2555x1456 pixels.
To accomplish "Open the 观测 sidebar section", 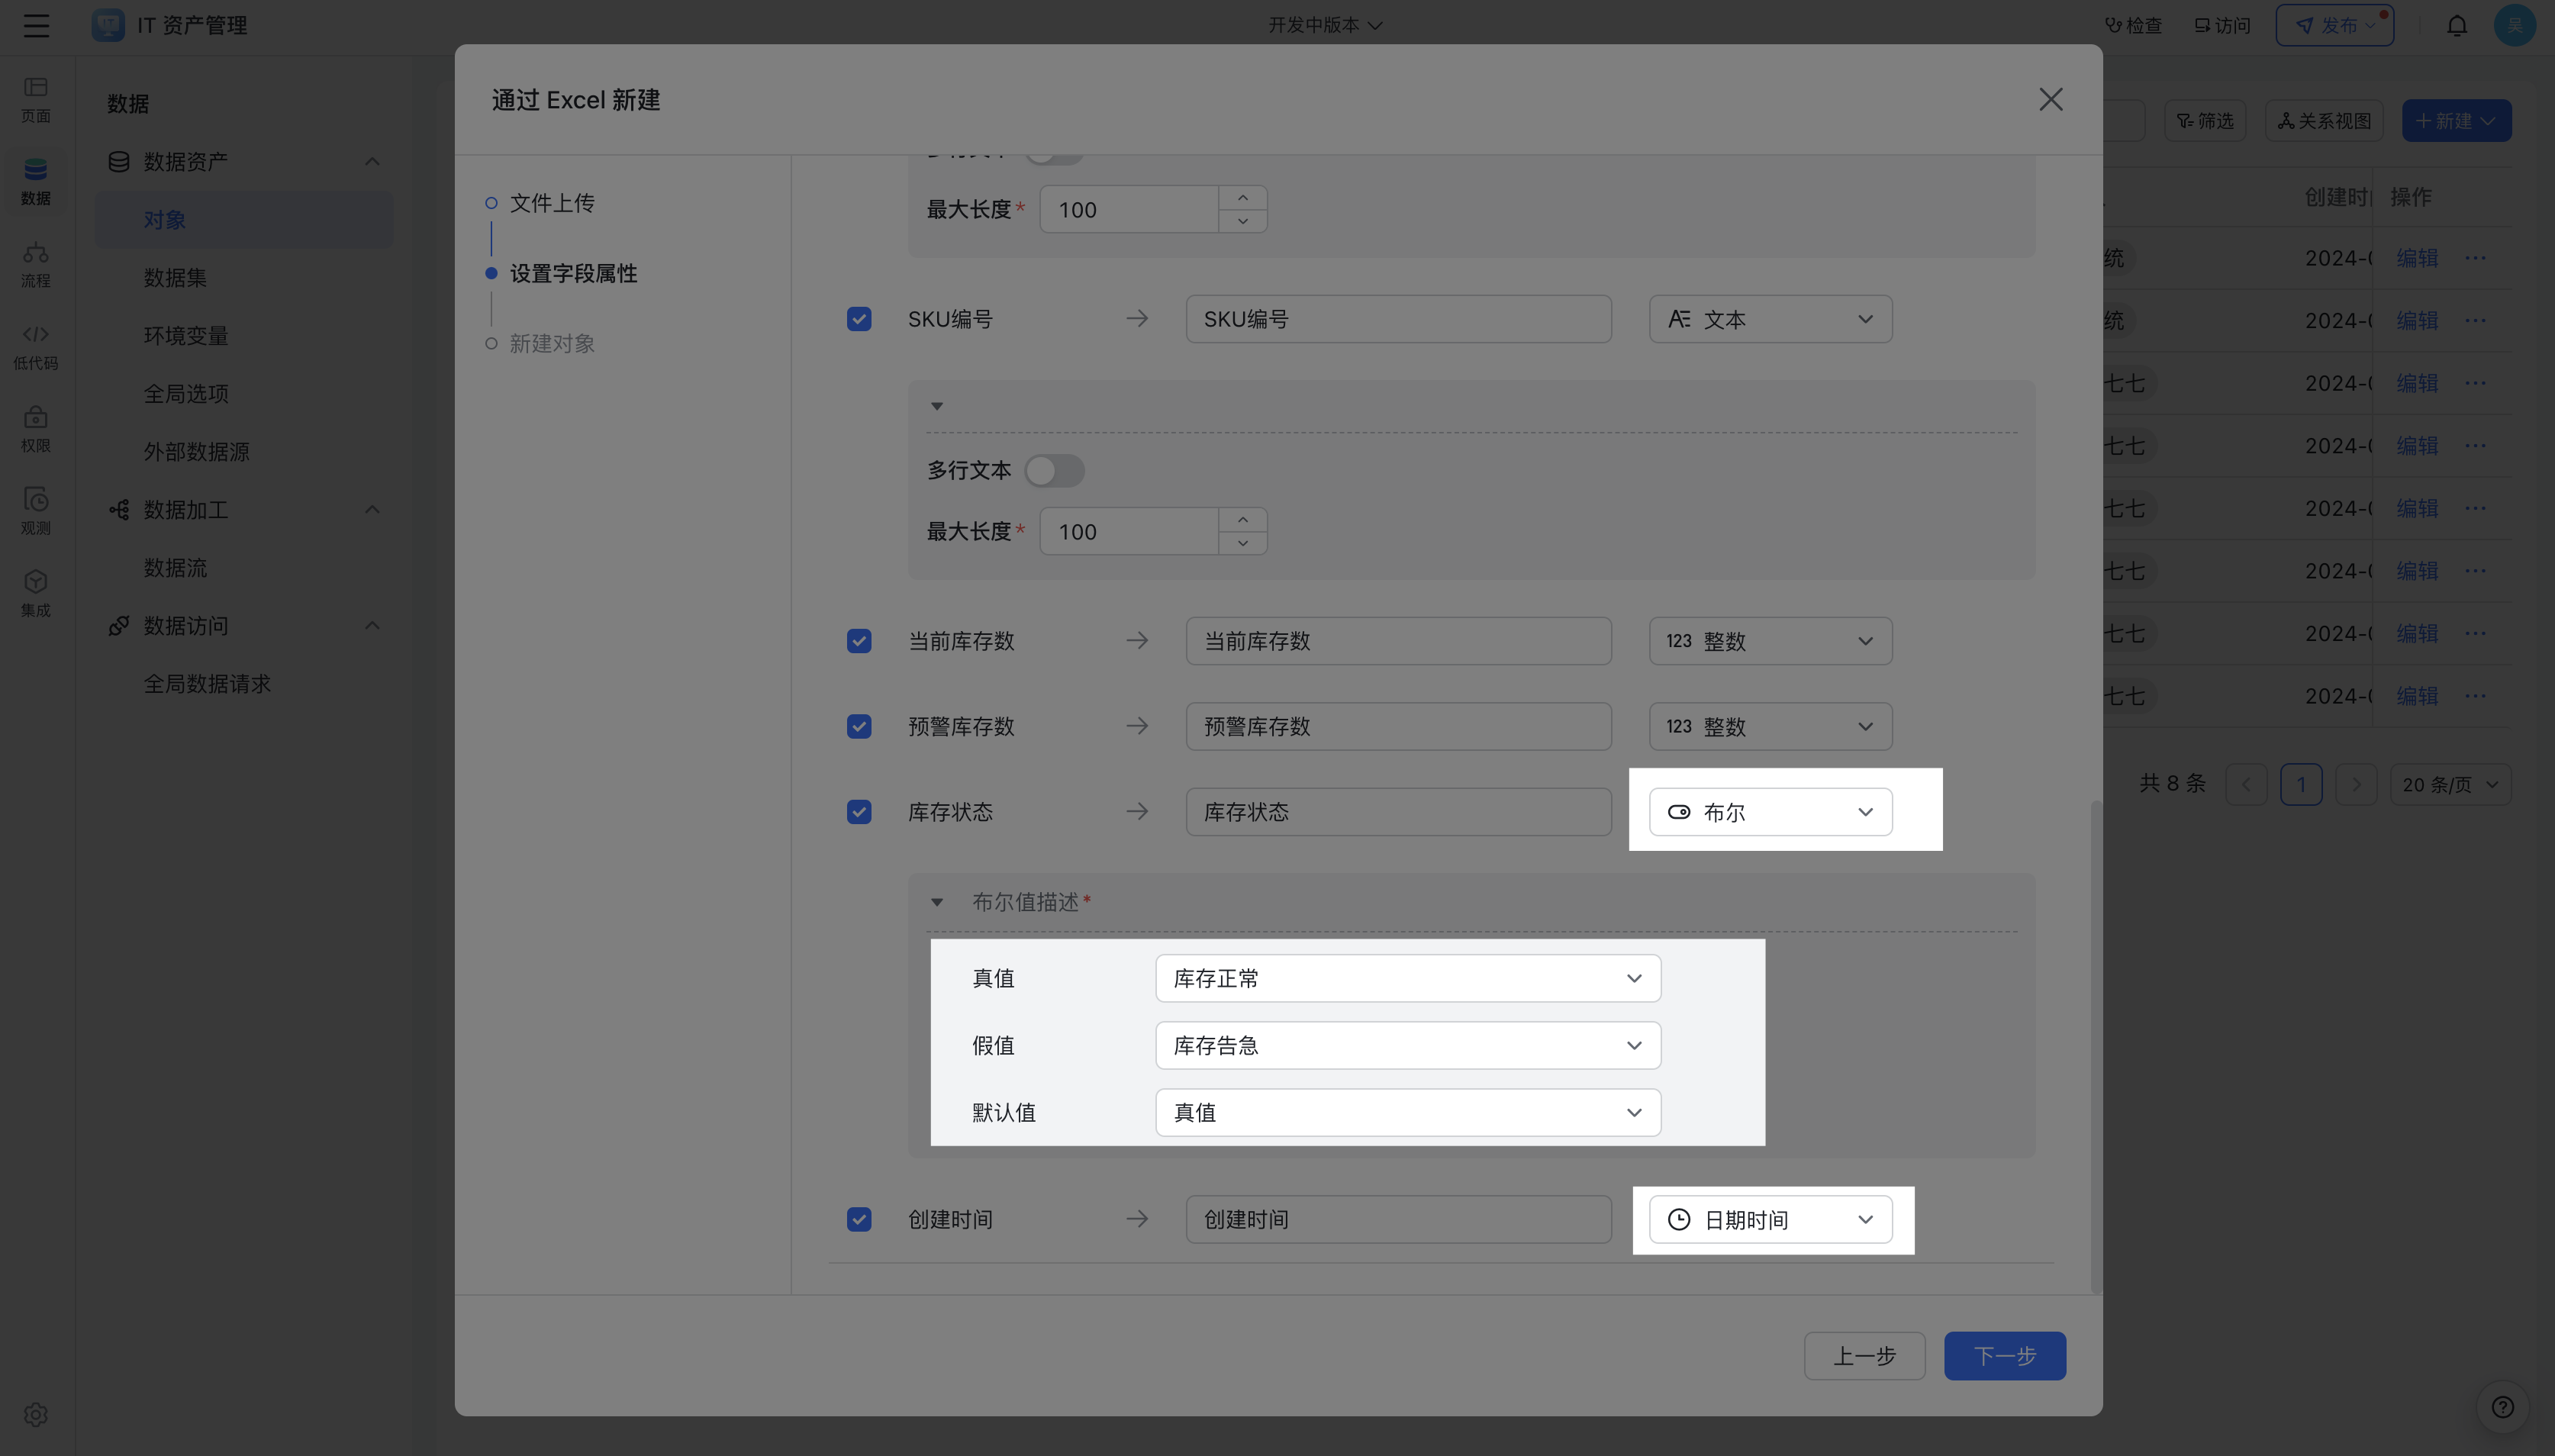I will click(36, 512).
